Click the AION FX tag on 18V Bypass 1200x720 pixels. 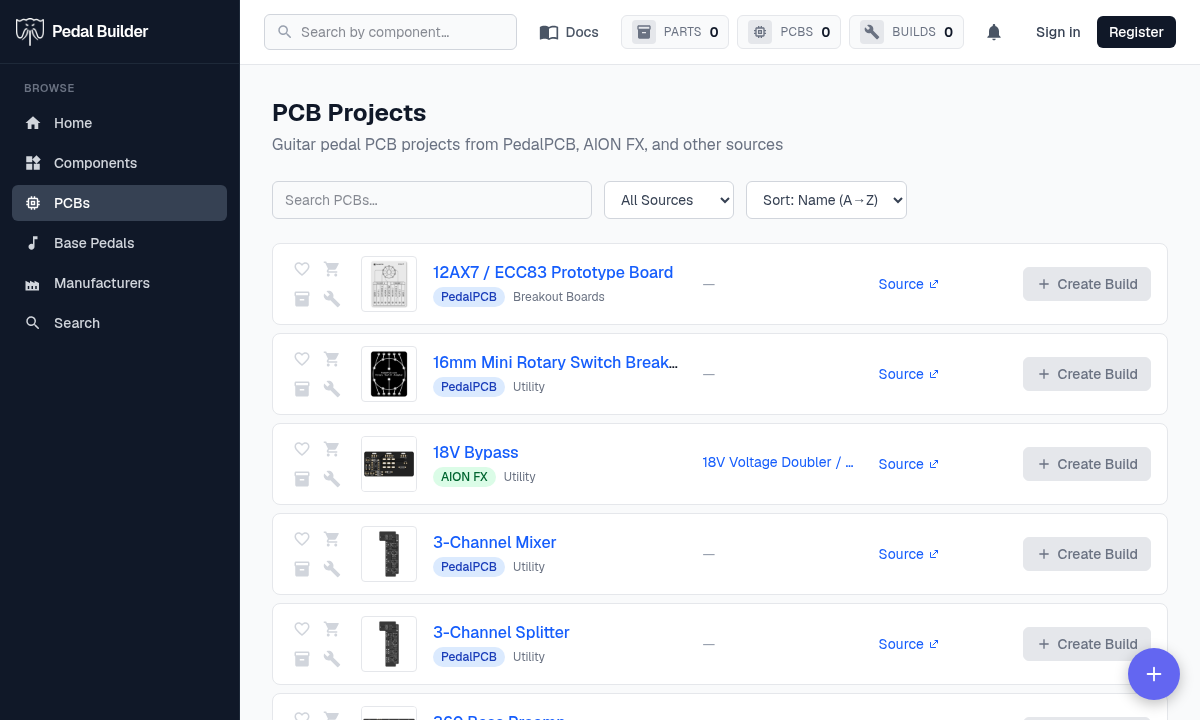(x=464, y=477)
